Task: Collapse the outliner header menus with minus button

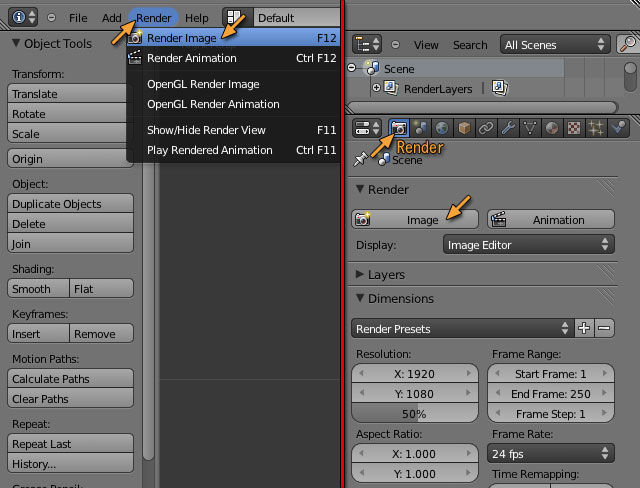Action: point(398,45)
